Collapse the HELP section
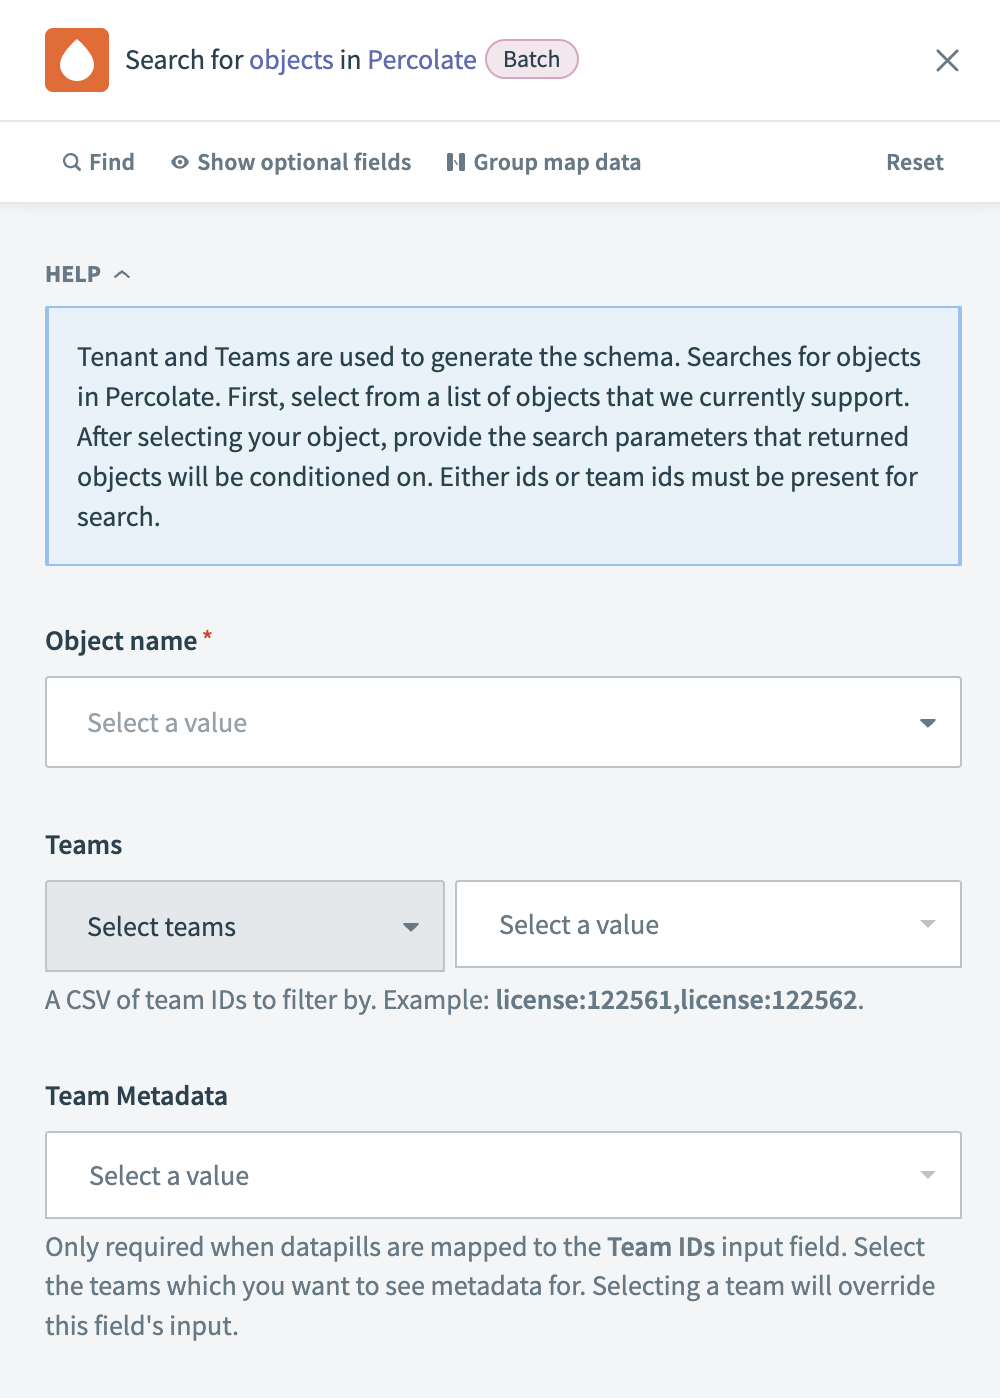The image size is (1000, 1398). [122, 273]
